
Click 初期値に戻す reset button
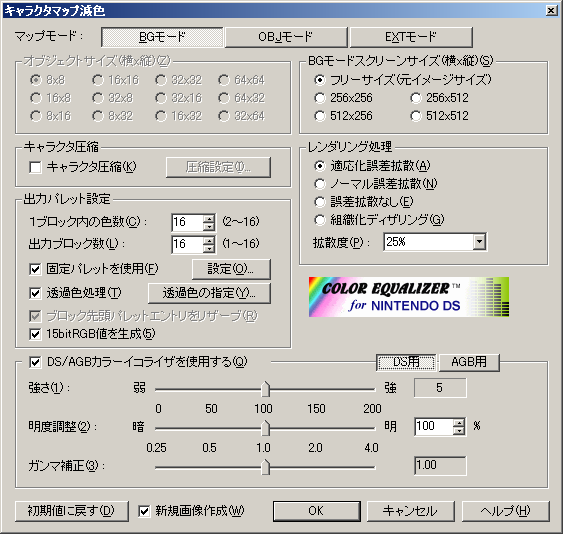(71, 511)
